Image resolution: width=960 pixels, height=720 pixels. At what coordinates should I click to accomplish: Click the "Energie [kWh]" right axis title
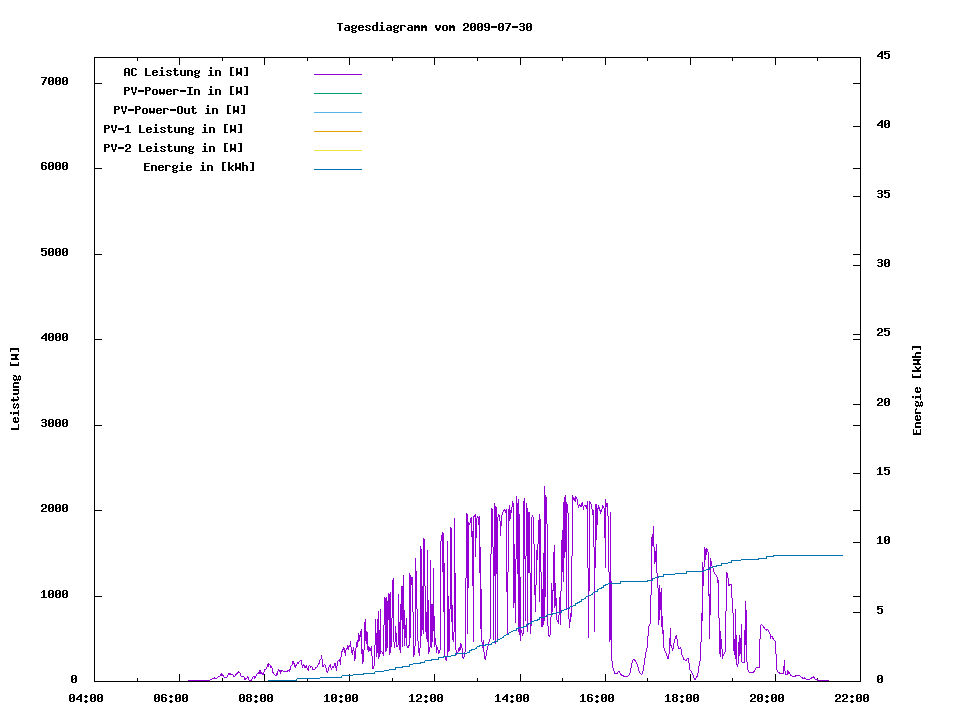coord(918,390)
